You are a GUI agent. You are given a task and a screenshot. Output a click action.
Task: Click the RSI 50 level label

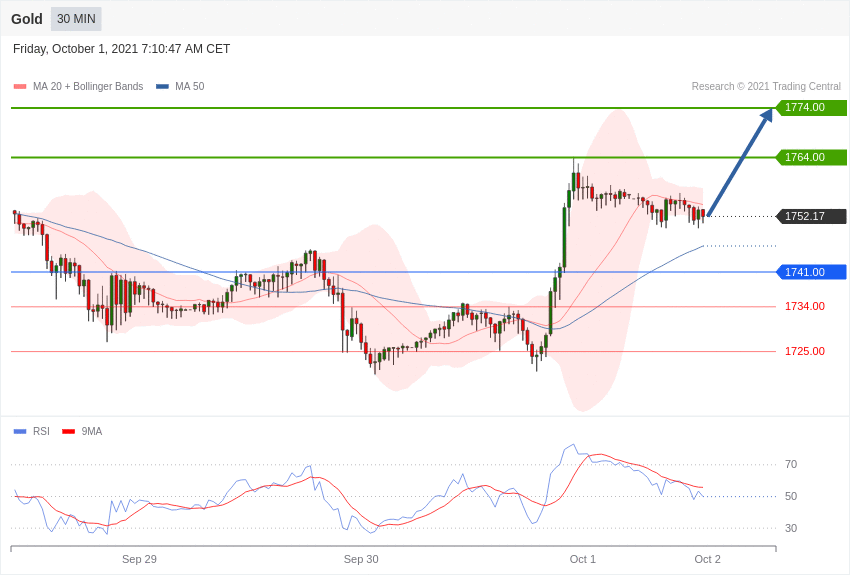(791, 496)
